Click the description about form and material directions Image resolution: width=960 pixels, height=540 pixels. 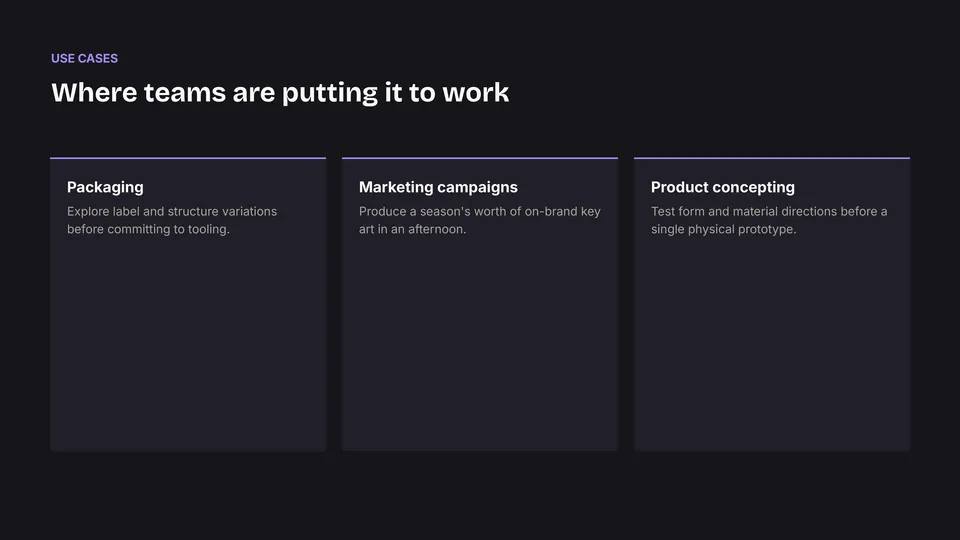point(769,220)
